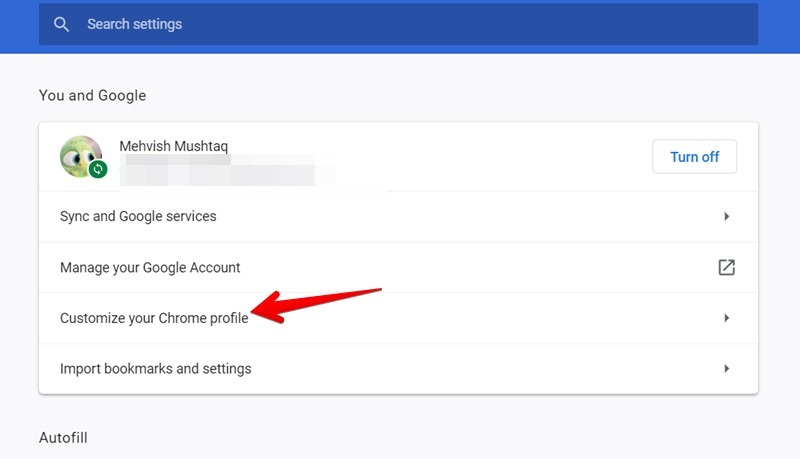Click external link icon for Google Account
The image size is (800, 459).
click(x=727, y=267)
